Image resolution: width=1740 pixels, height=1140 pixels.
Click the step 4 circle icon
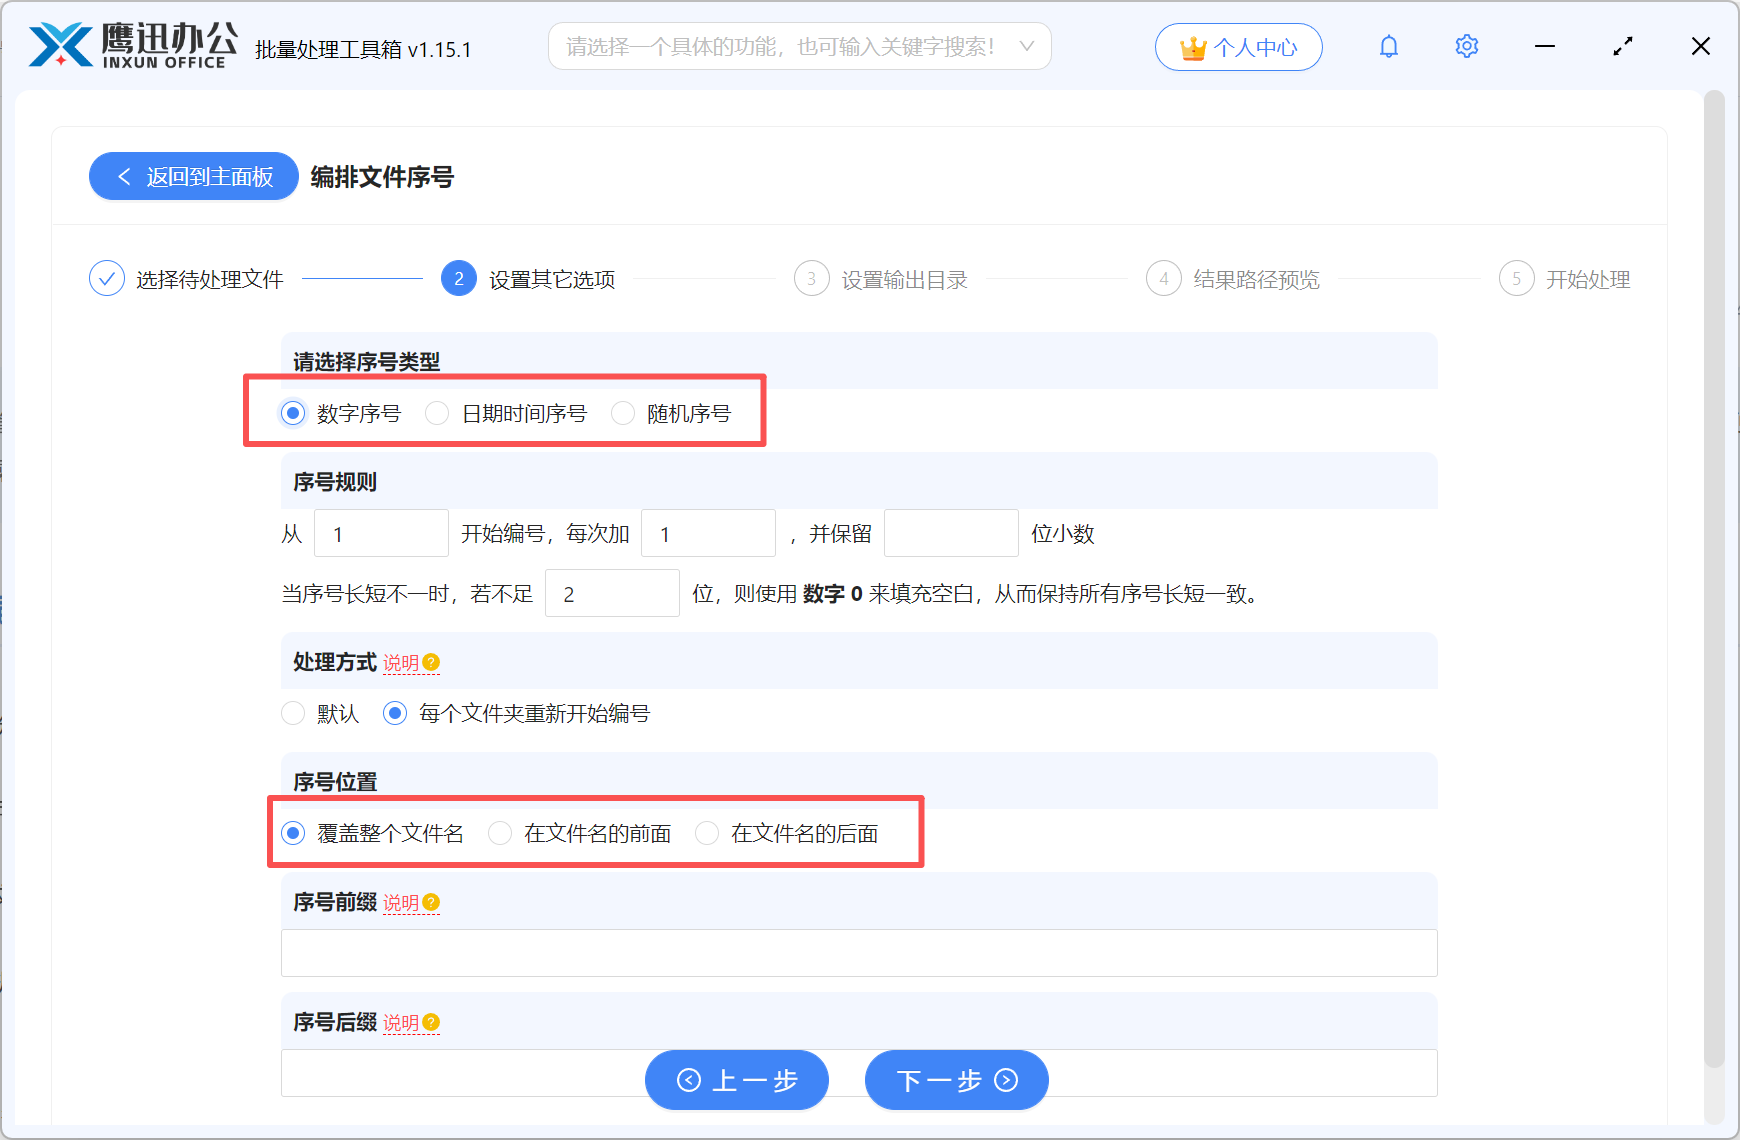point(1164,279)
